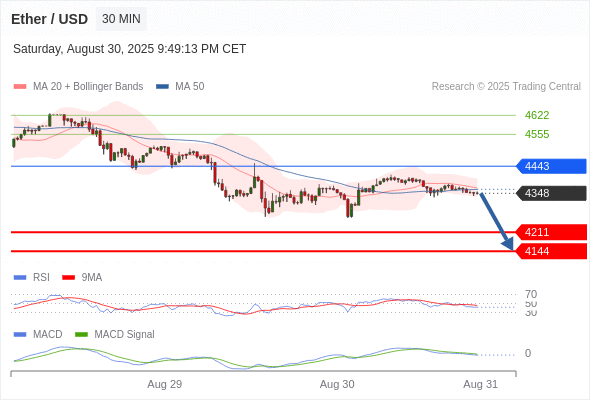Click the MACD Signal green legend swatch

81,334
